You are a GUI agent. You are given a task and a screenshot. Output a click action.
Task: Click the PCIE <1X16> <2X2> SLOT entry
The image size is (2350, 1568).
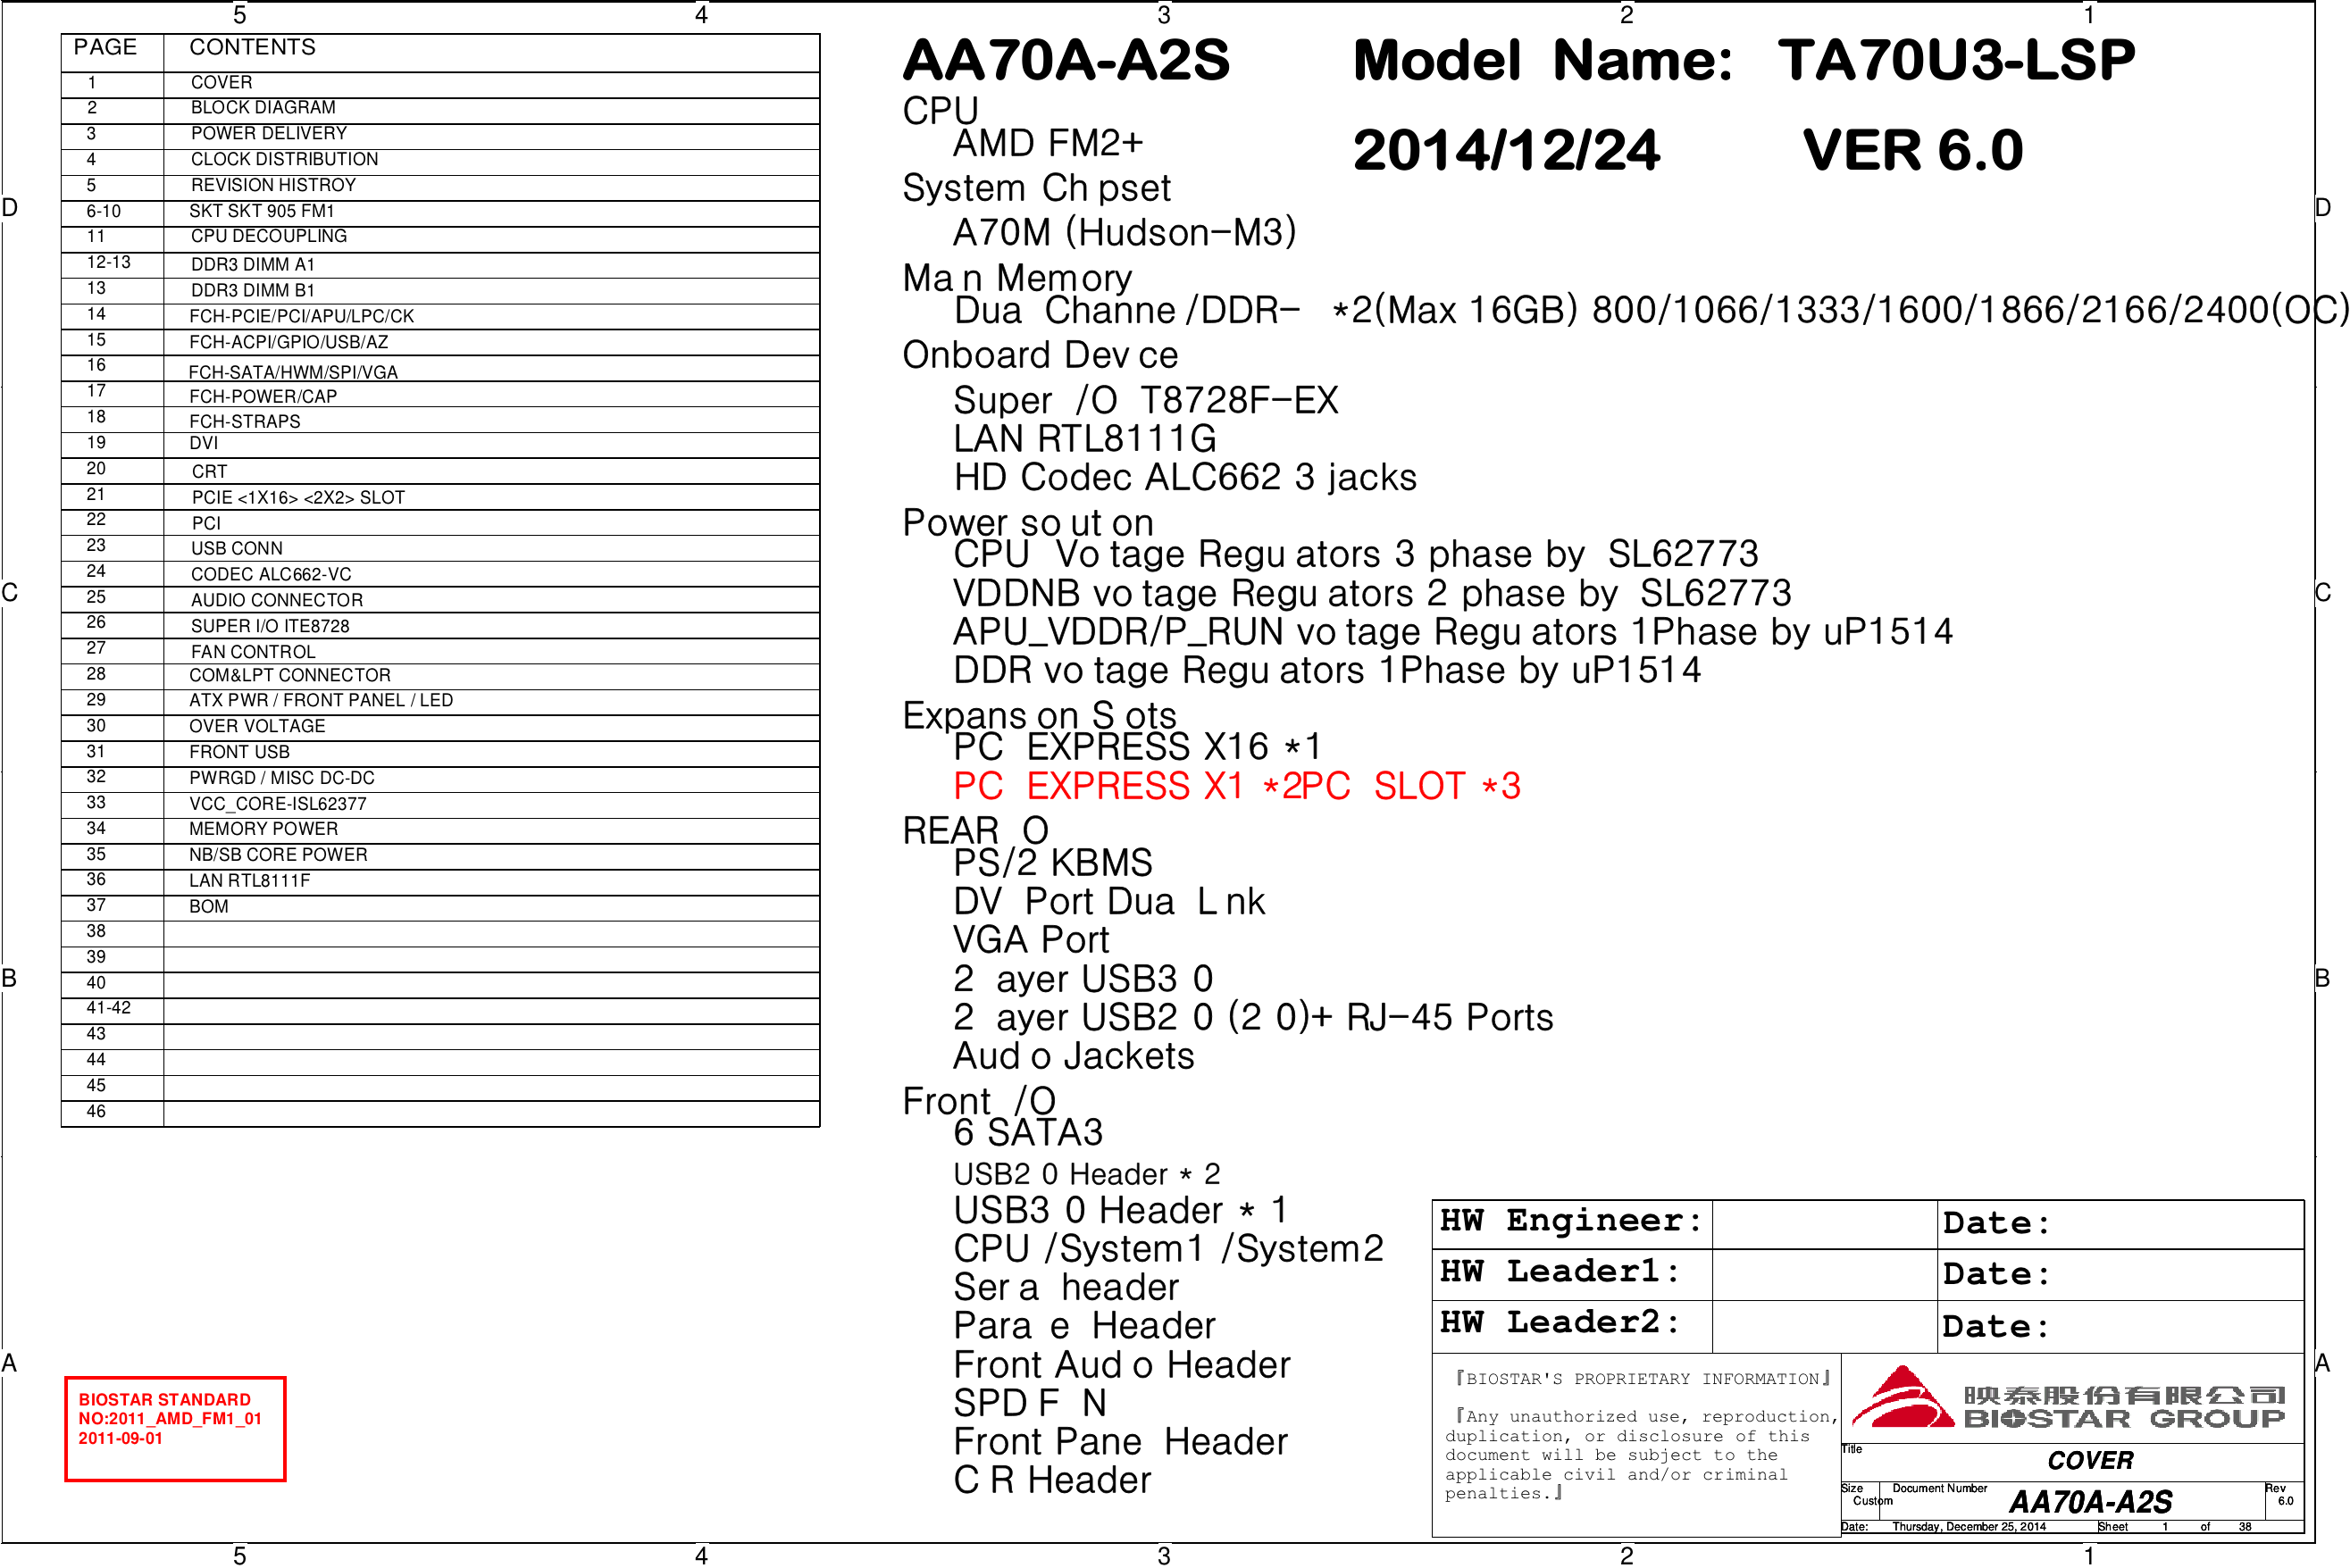point(299,498)
